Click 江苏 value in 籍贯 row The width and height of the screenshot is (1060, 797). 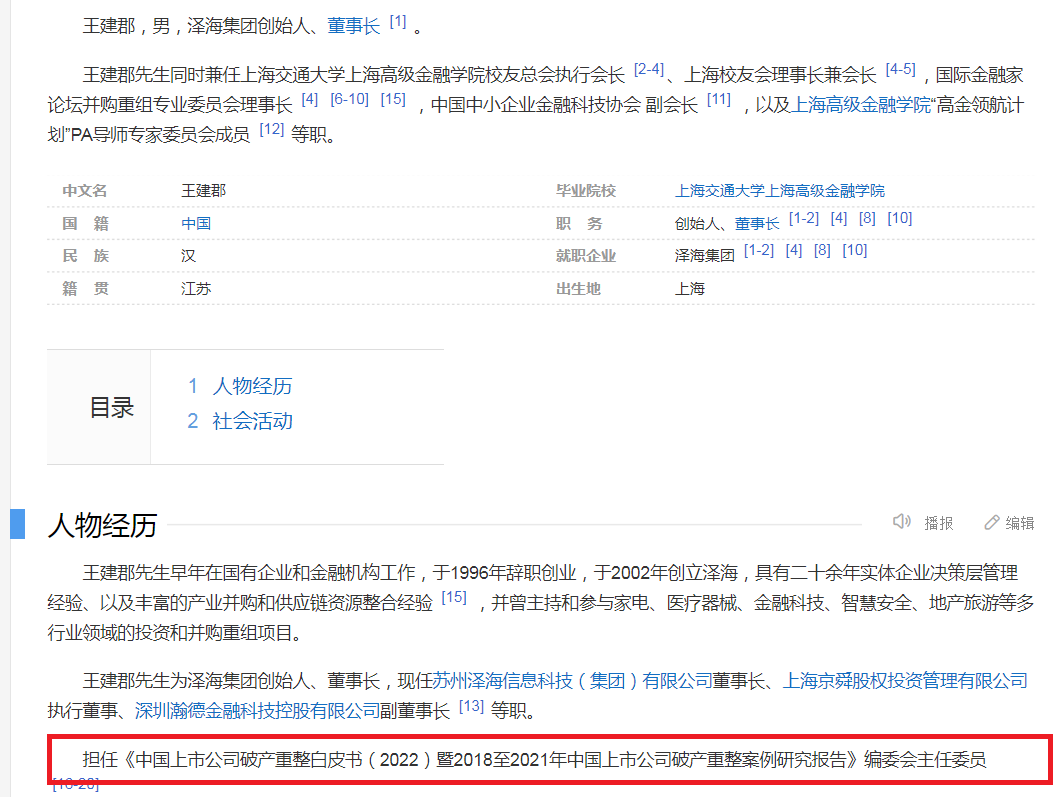[196, 289]
